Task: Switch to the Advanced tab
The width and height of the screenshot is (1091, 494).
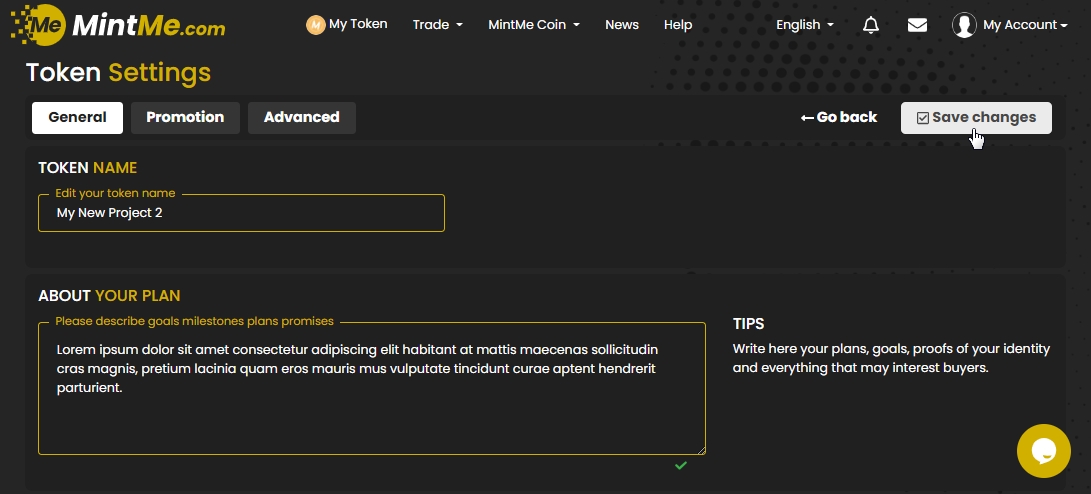Action: pyautogui.click(x=301, y=117)
